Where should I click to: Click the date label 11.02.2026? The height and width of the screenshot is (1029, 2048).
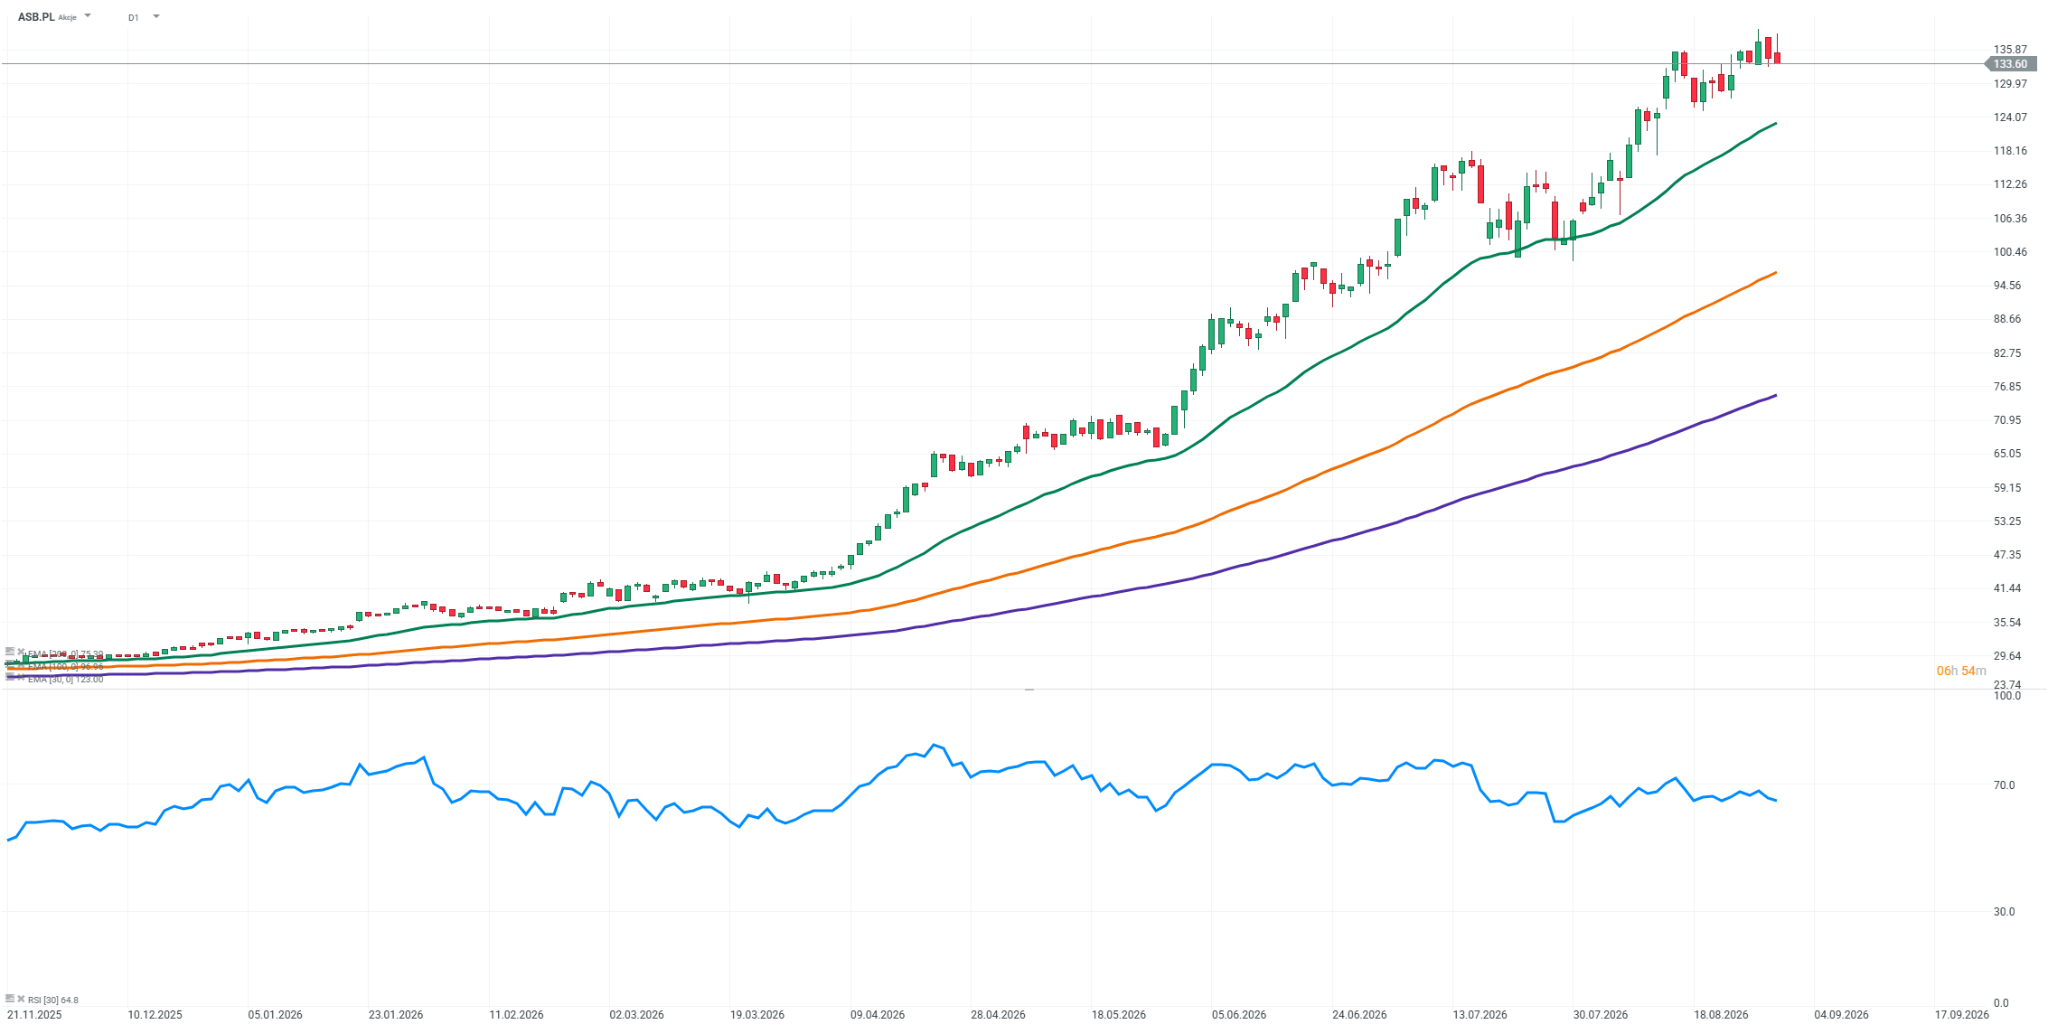[516, 1014]
